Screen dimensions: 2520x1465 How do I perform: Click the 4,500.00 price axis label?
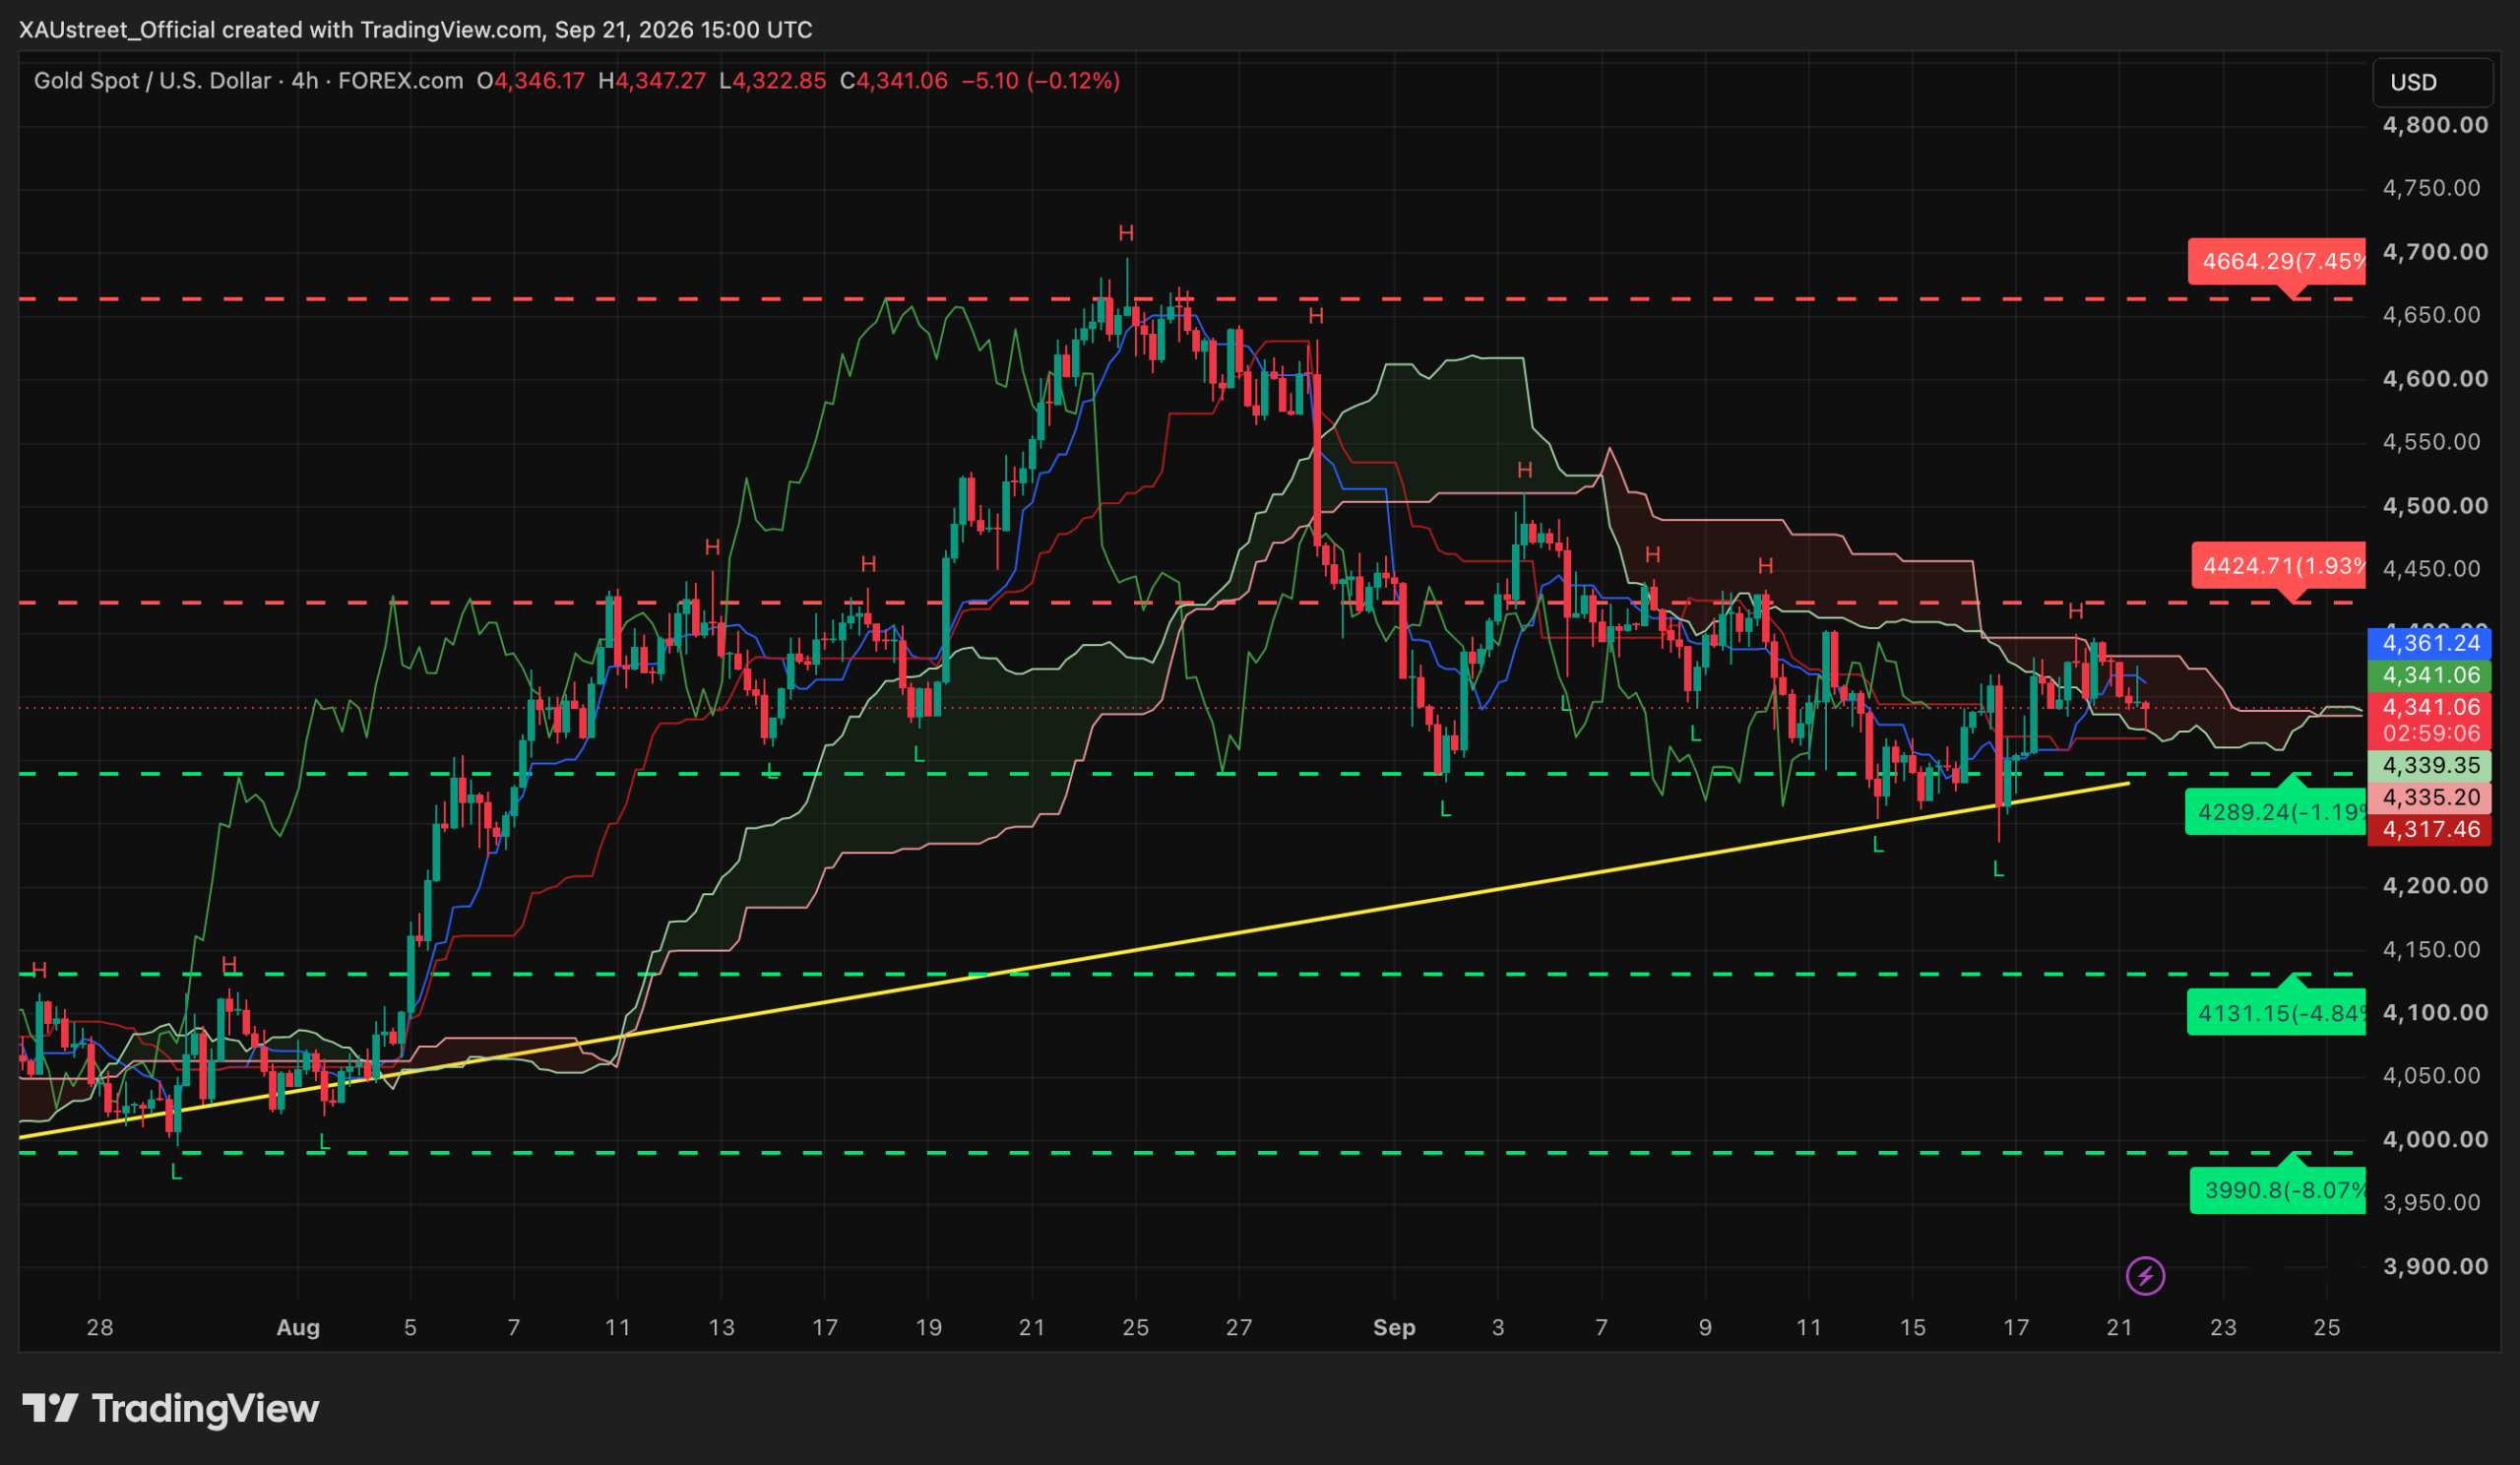pos(2436,506)
